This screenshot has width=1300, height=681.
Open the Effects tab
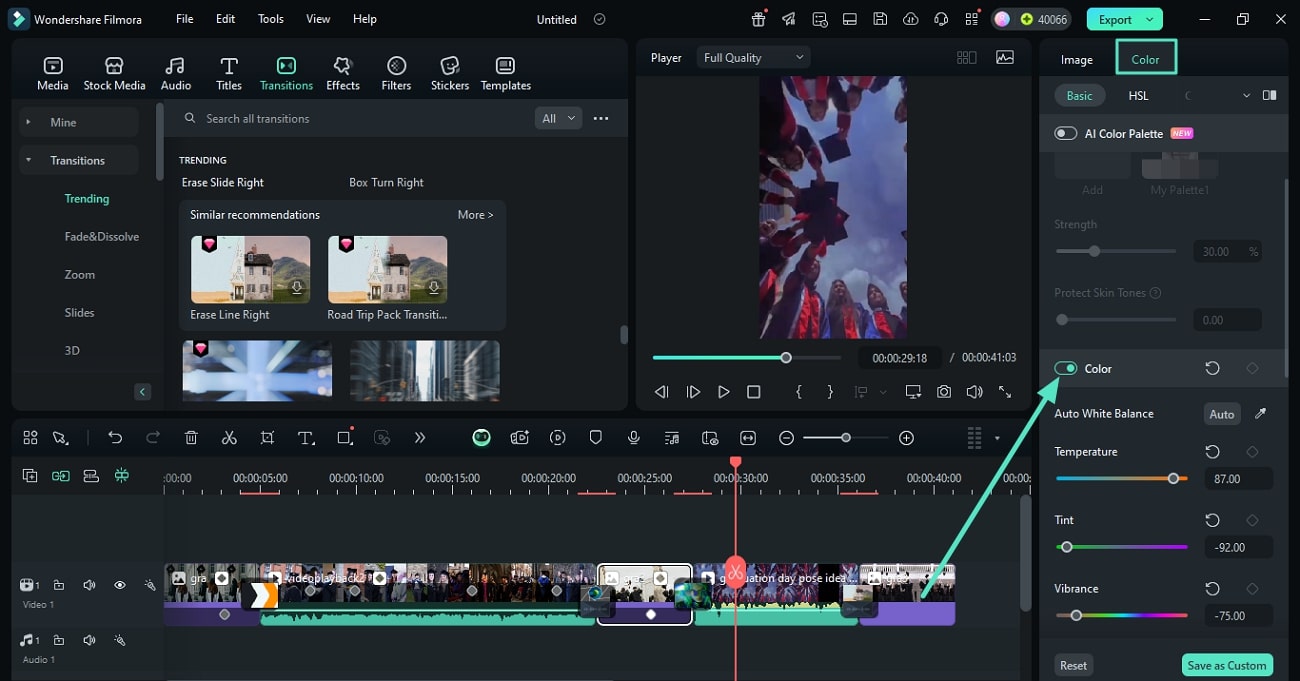343,74
